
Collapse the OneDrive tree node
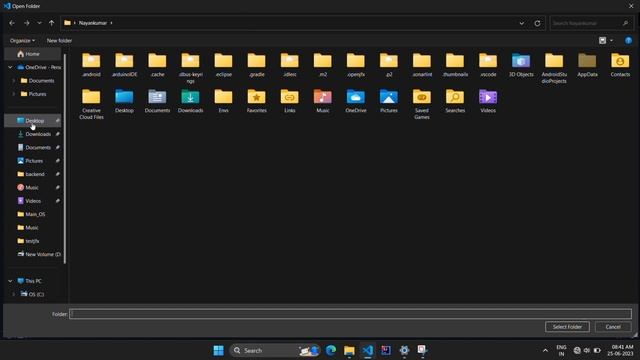coord(10,67)
